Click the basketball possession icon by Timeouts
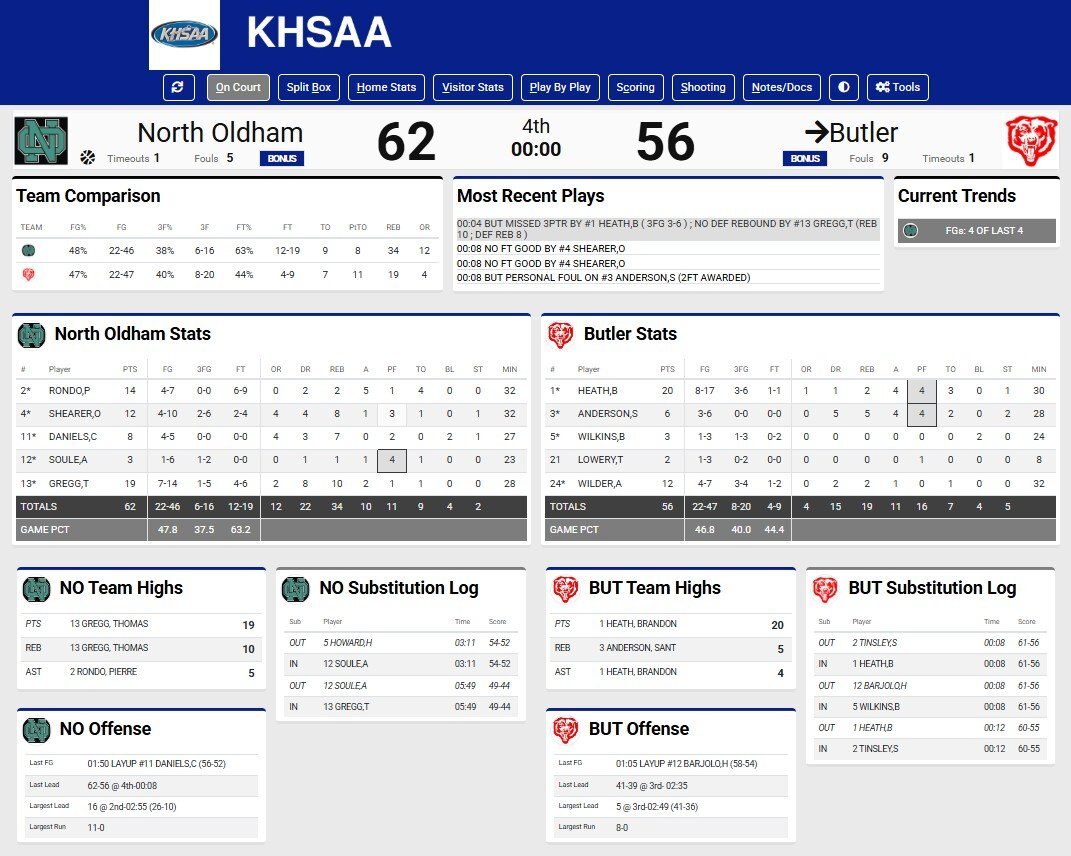The width and height of the screenshot is (1071, 856). [87, 158]
